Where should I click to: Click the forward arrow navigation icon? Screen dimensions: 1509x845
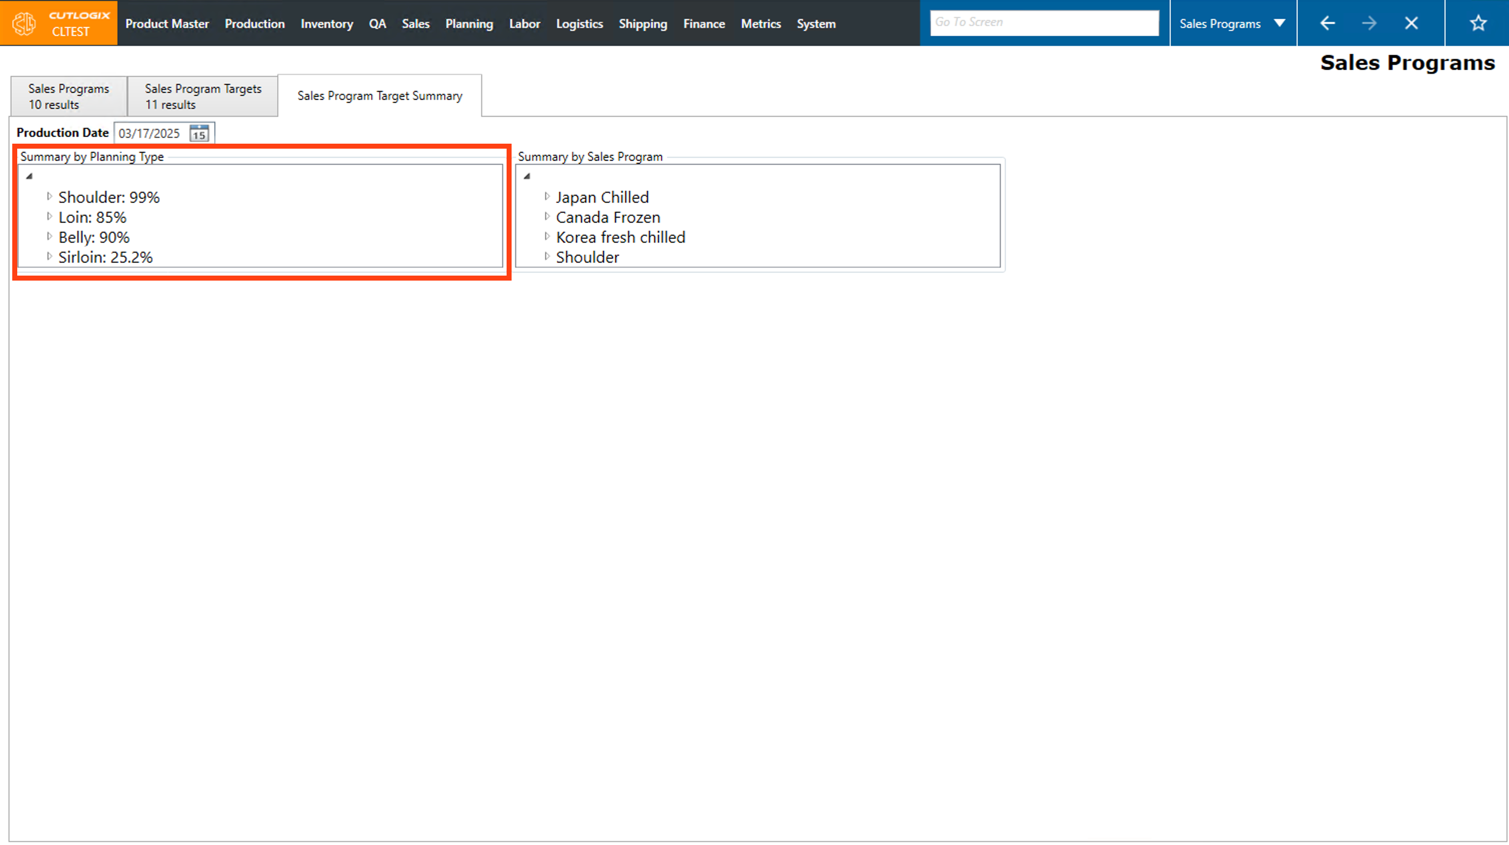click(1369, 23)
